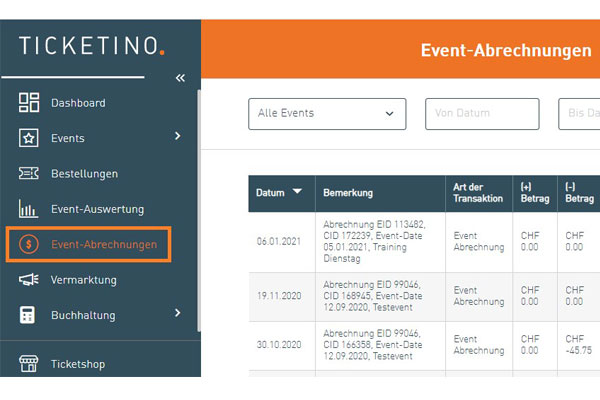Image resolution: width=600 pixels, height=400 pixels.
Task: Focus the Von Datum input field
Action: tap(482, 114)
